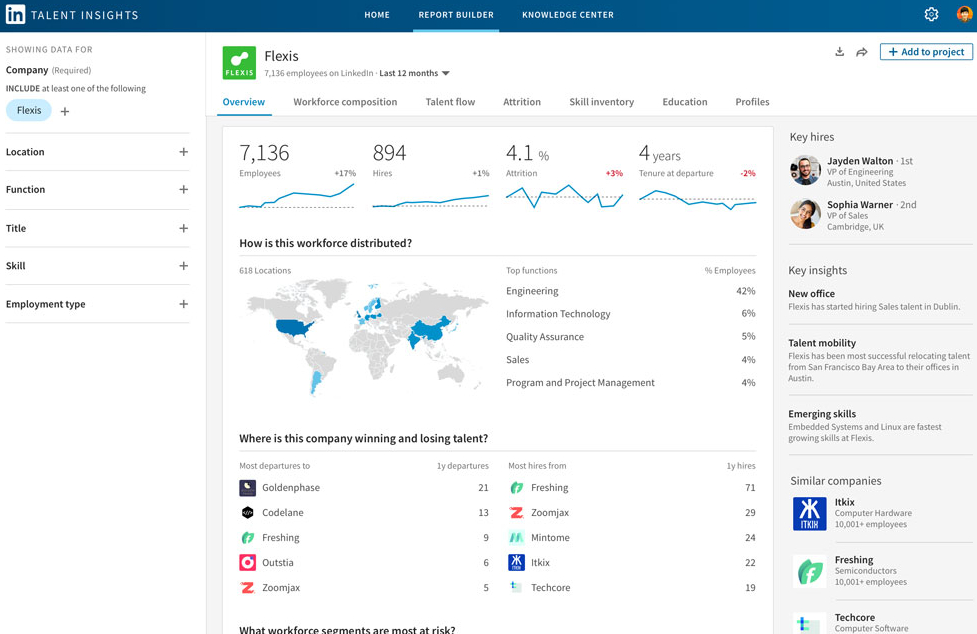Open the Skill inventory tab

(601, 102)
